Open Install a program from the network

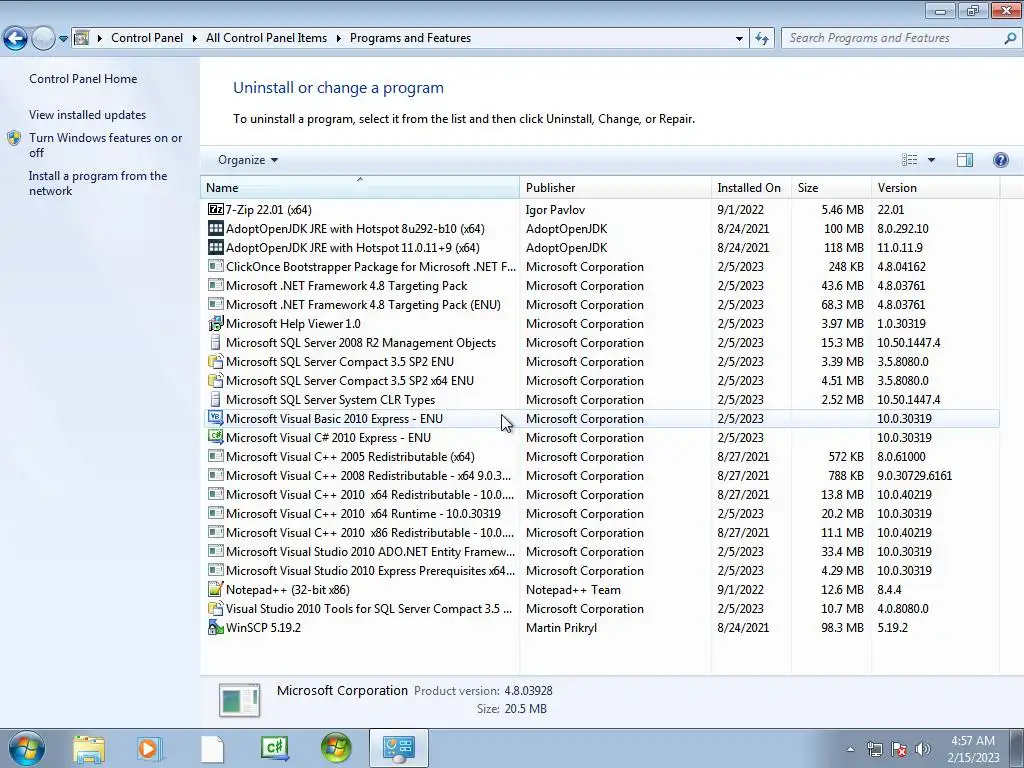pos(98,183)
